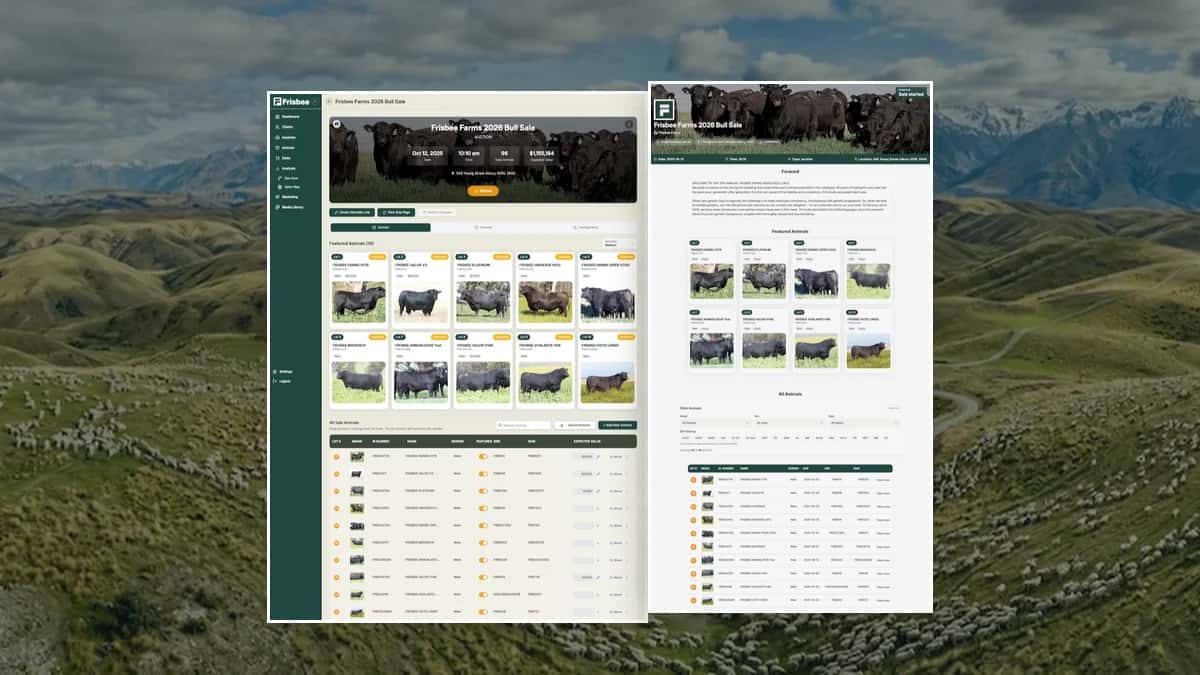Open the first filter dropdown under All Animals

(x=714, y=423)
